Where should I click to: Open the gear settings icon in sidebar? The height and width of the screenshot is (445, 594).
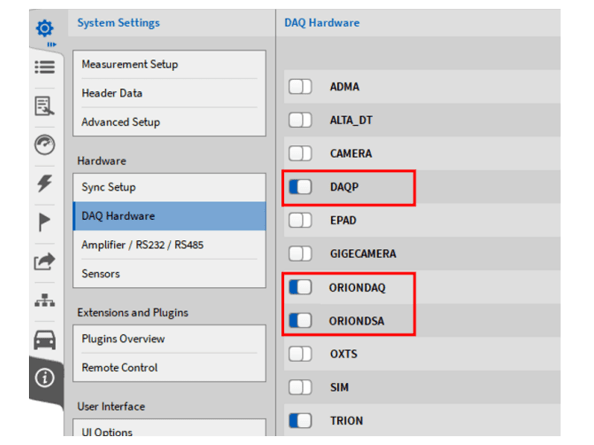coord(45,28)
